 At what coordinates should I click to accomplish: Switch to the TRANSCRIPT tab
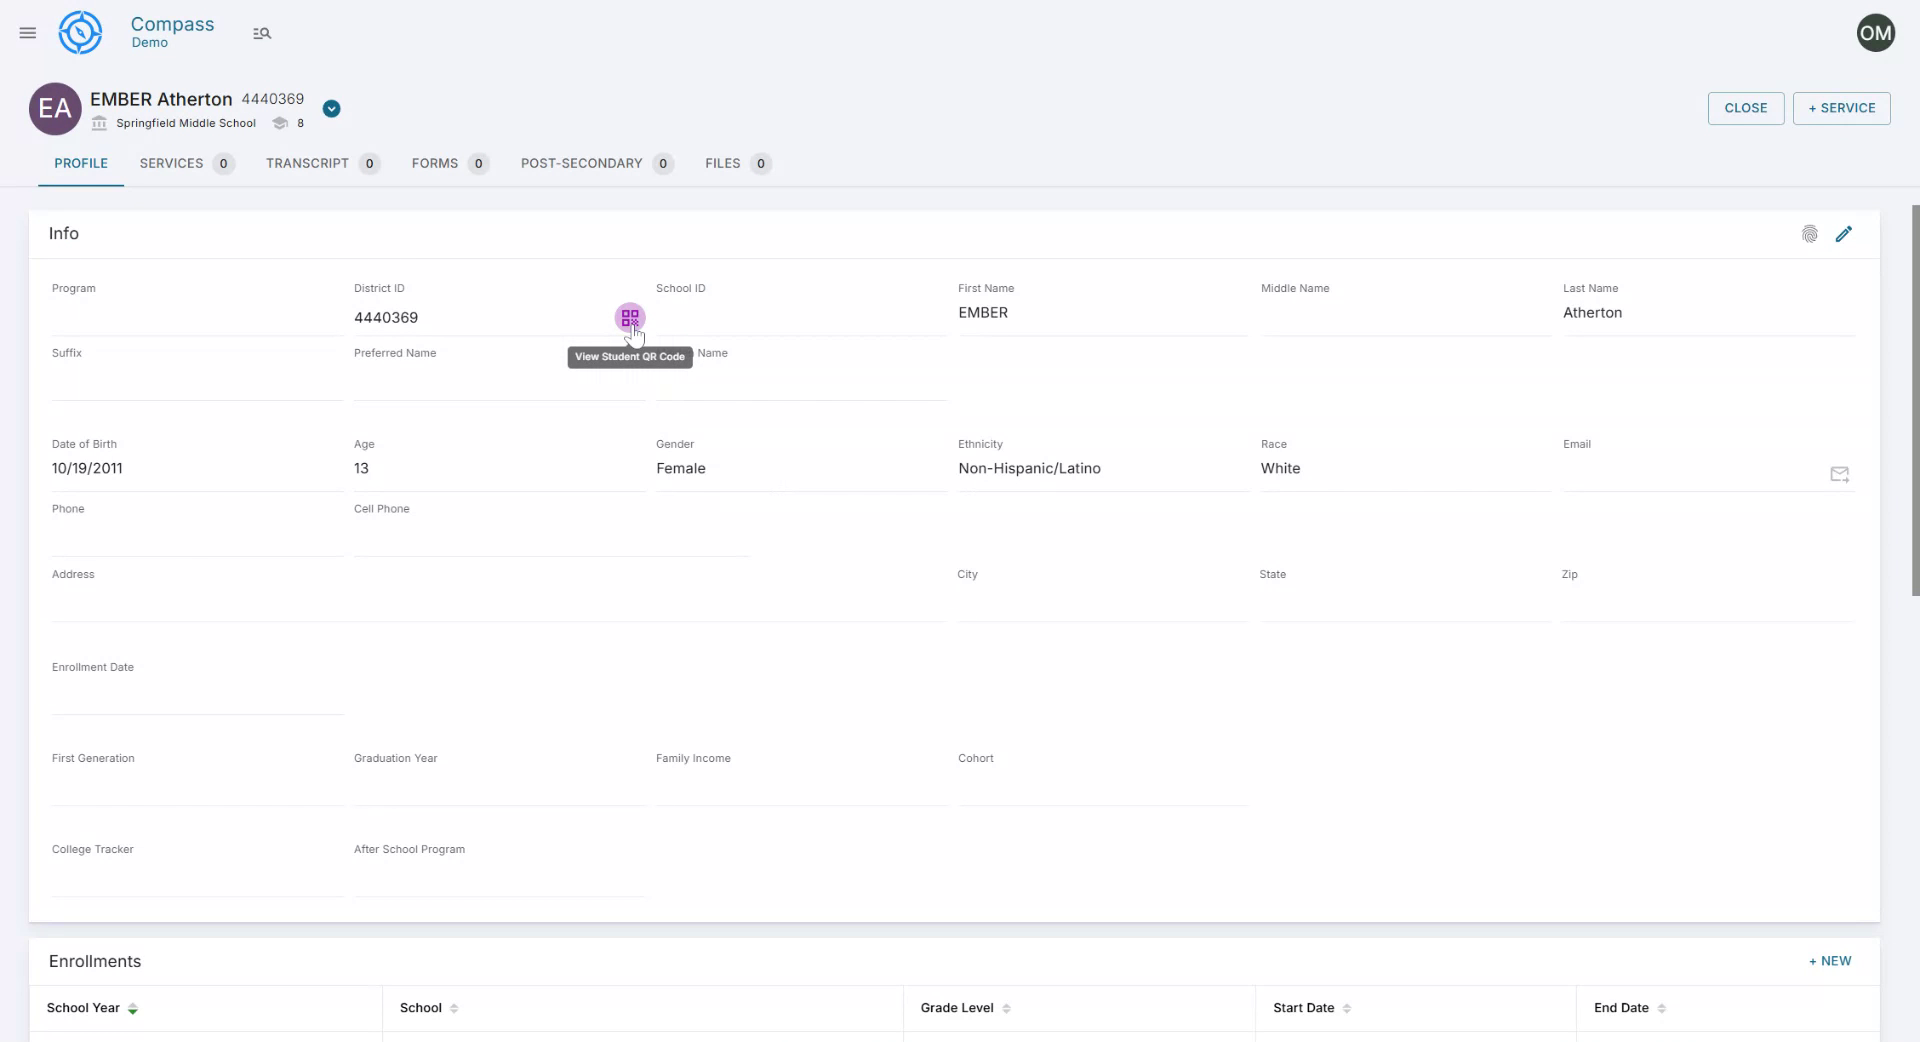pos(307,163)
